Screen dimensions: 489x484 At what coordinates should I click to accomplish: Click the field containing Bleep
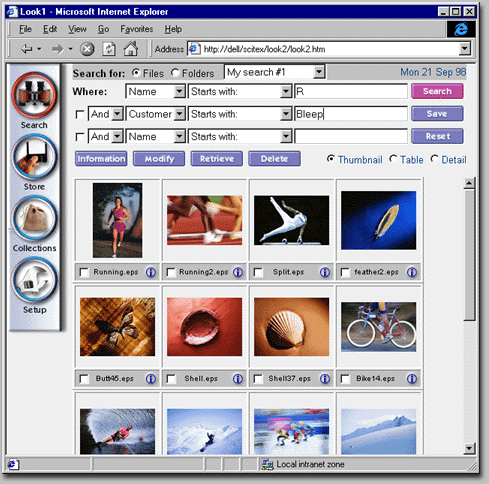[351, 114]
